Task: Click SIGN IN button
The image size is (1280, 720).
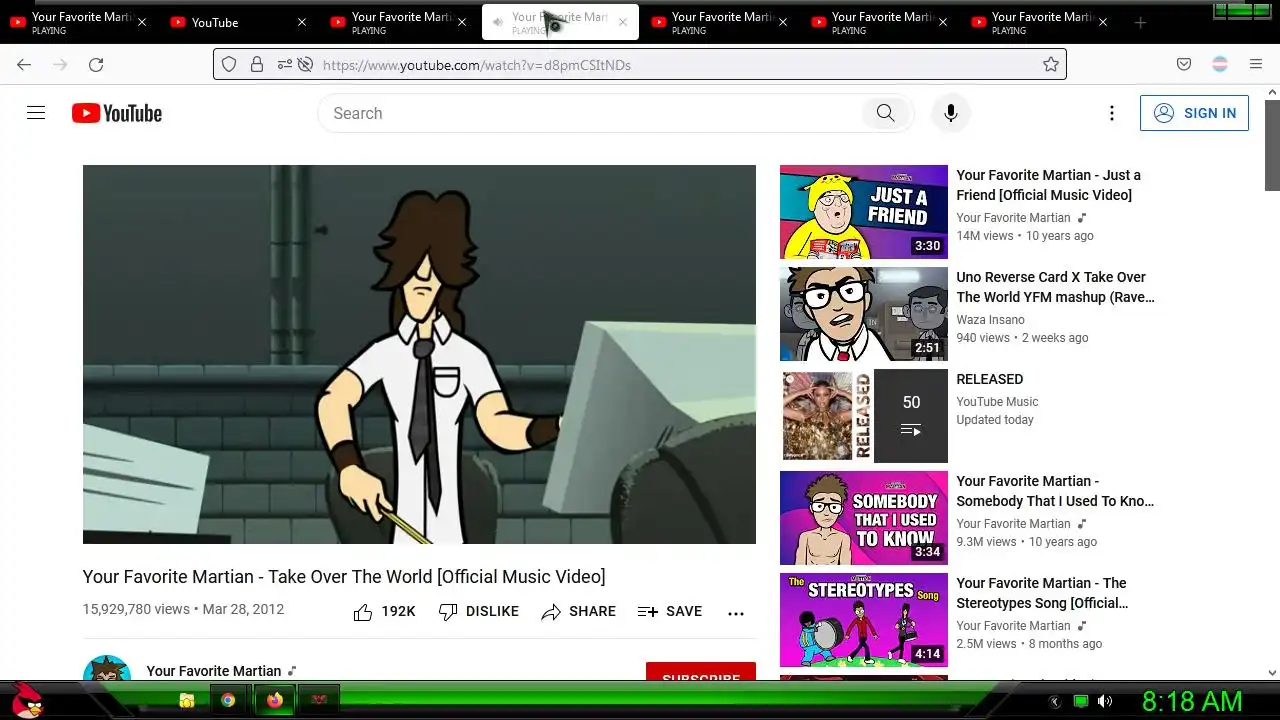Action: (1194, 113)
